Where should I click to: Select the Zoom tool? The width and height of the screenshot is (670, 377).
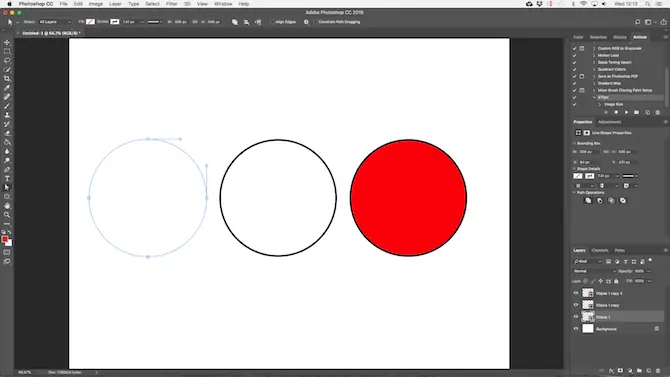(x=7, y=215)
